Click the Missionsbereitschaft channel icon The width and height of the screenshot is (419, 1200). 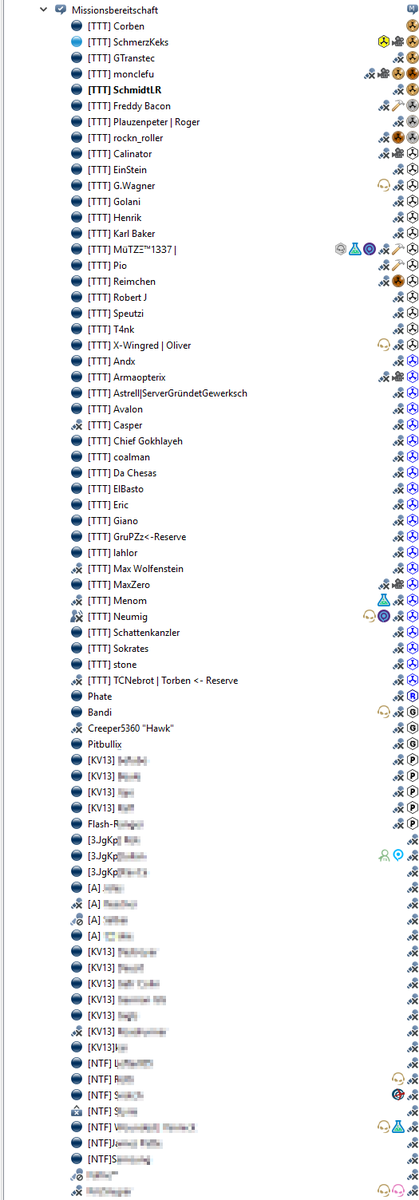60,9
